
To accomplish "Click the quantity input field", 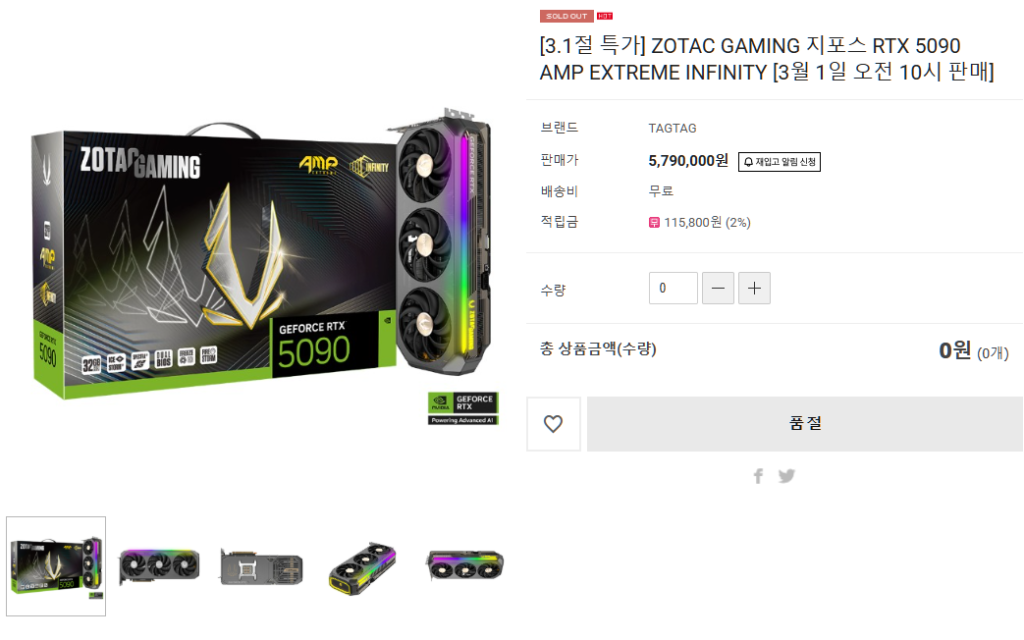I will [x=673, y=288].
